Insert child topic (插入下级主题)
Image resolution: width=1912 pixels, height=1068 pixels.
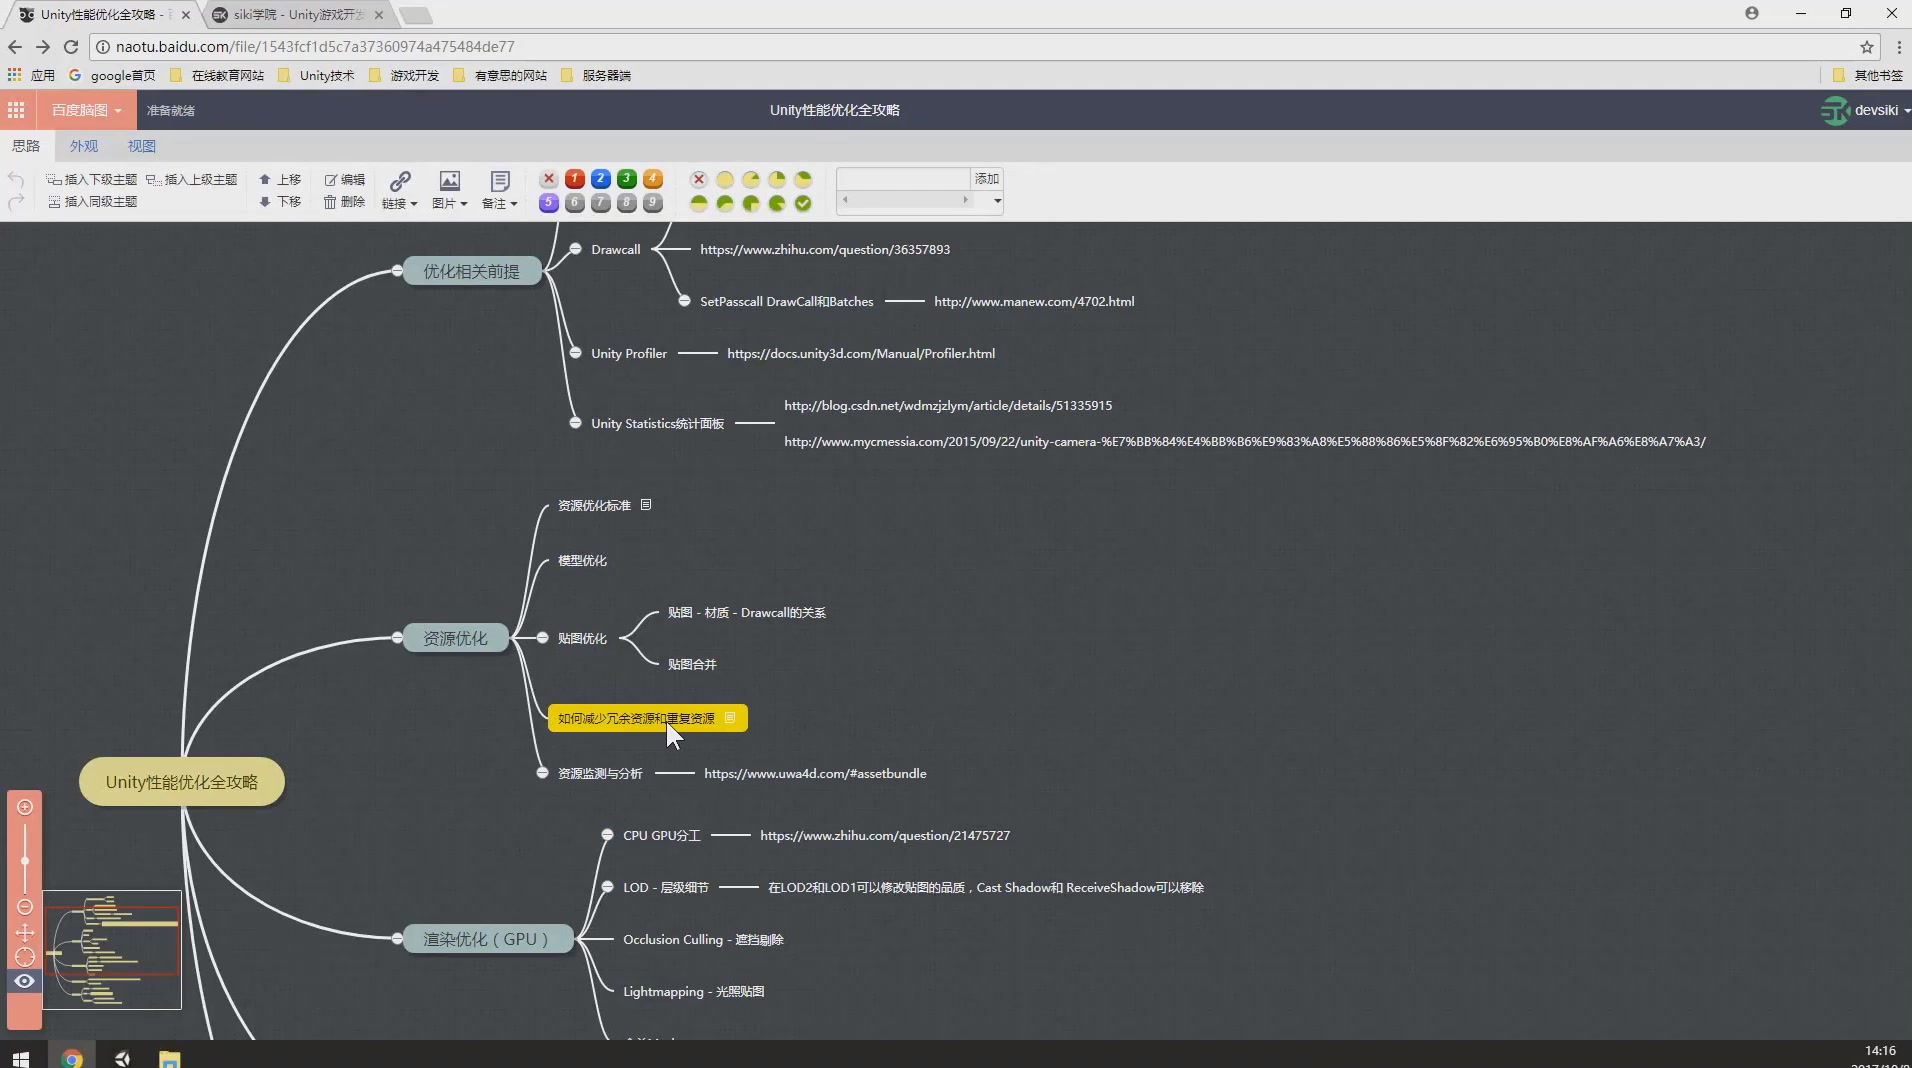(91, 179)
